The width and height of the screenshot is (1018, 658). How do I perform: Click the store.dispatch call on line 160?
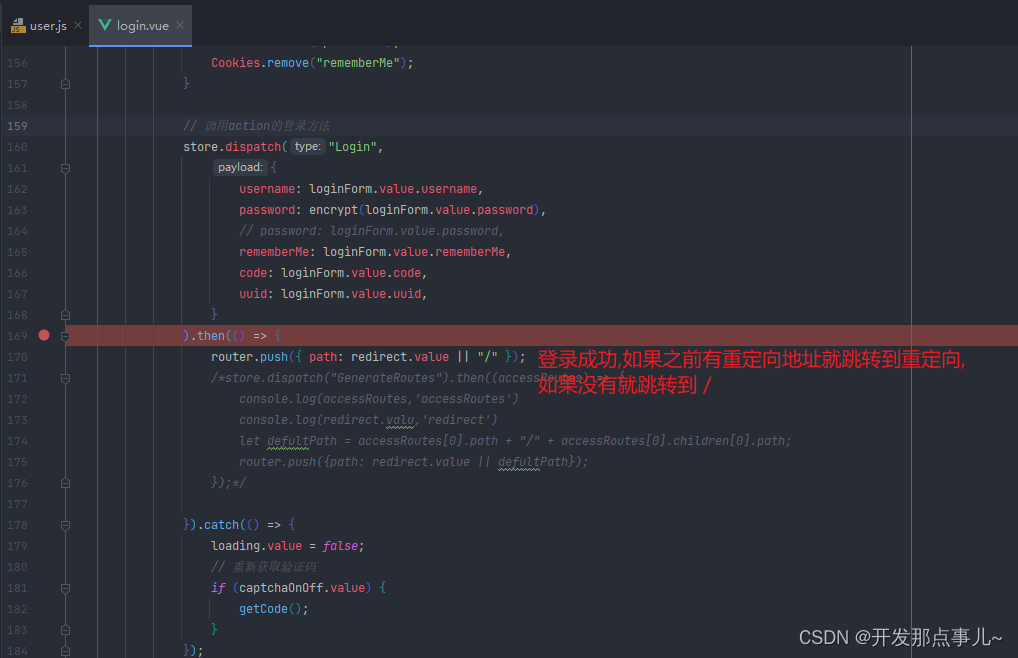(232, 147)
